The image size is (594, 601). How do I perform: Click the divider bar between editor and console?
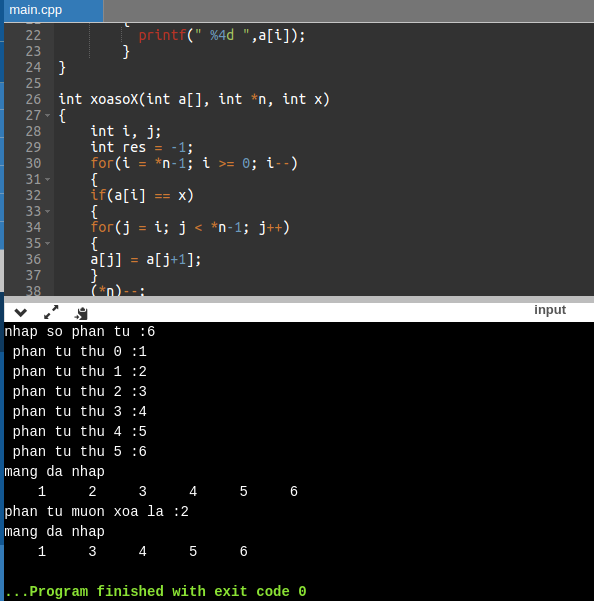pyautogui.click(x=299, y=299)
